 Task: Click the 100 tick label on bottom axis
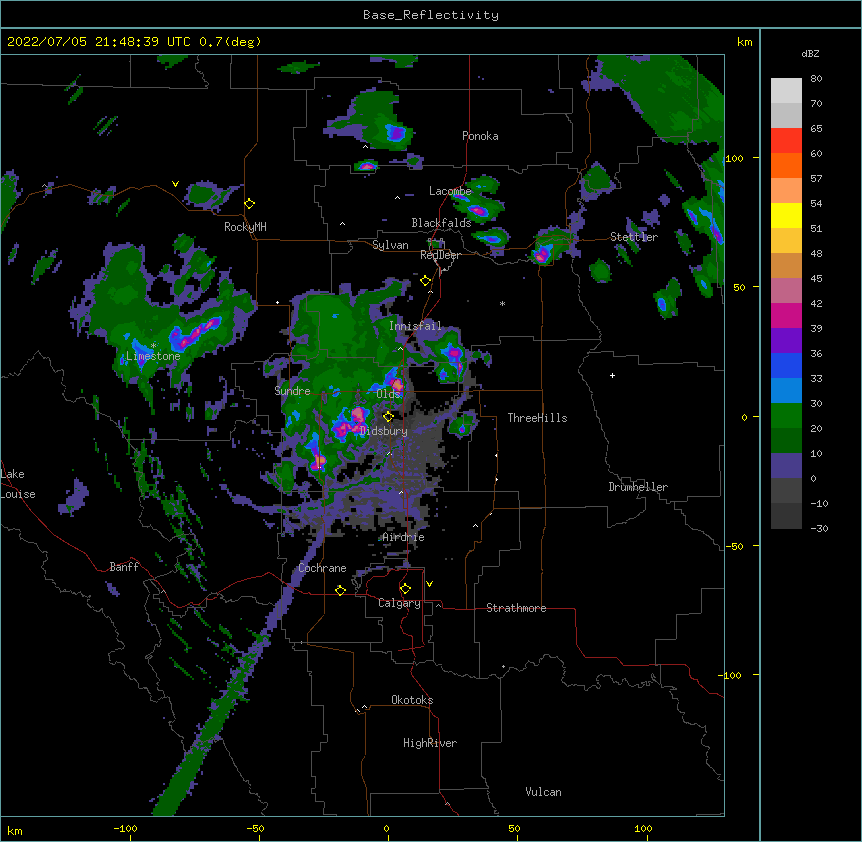pos(644,828)
